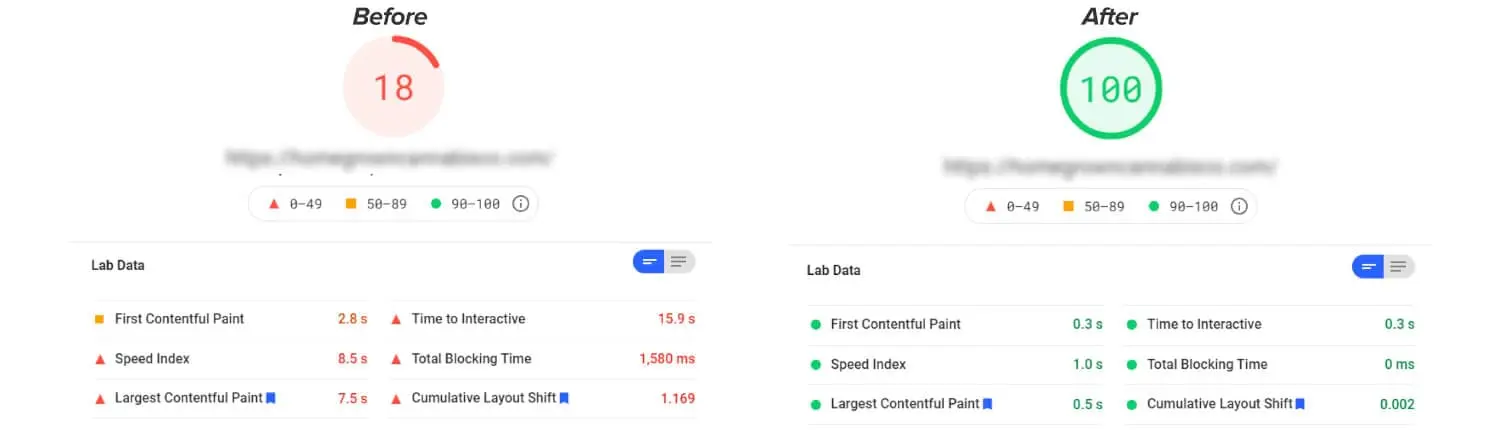
Task: Click orange square next to Before First Contentful Paint
Action: click(100, 319)
